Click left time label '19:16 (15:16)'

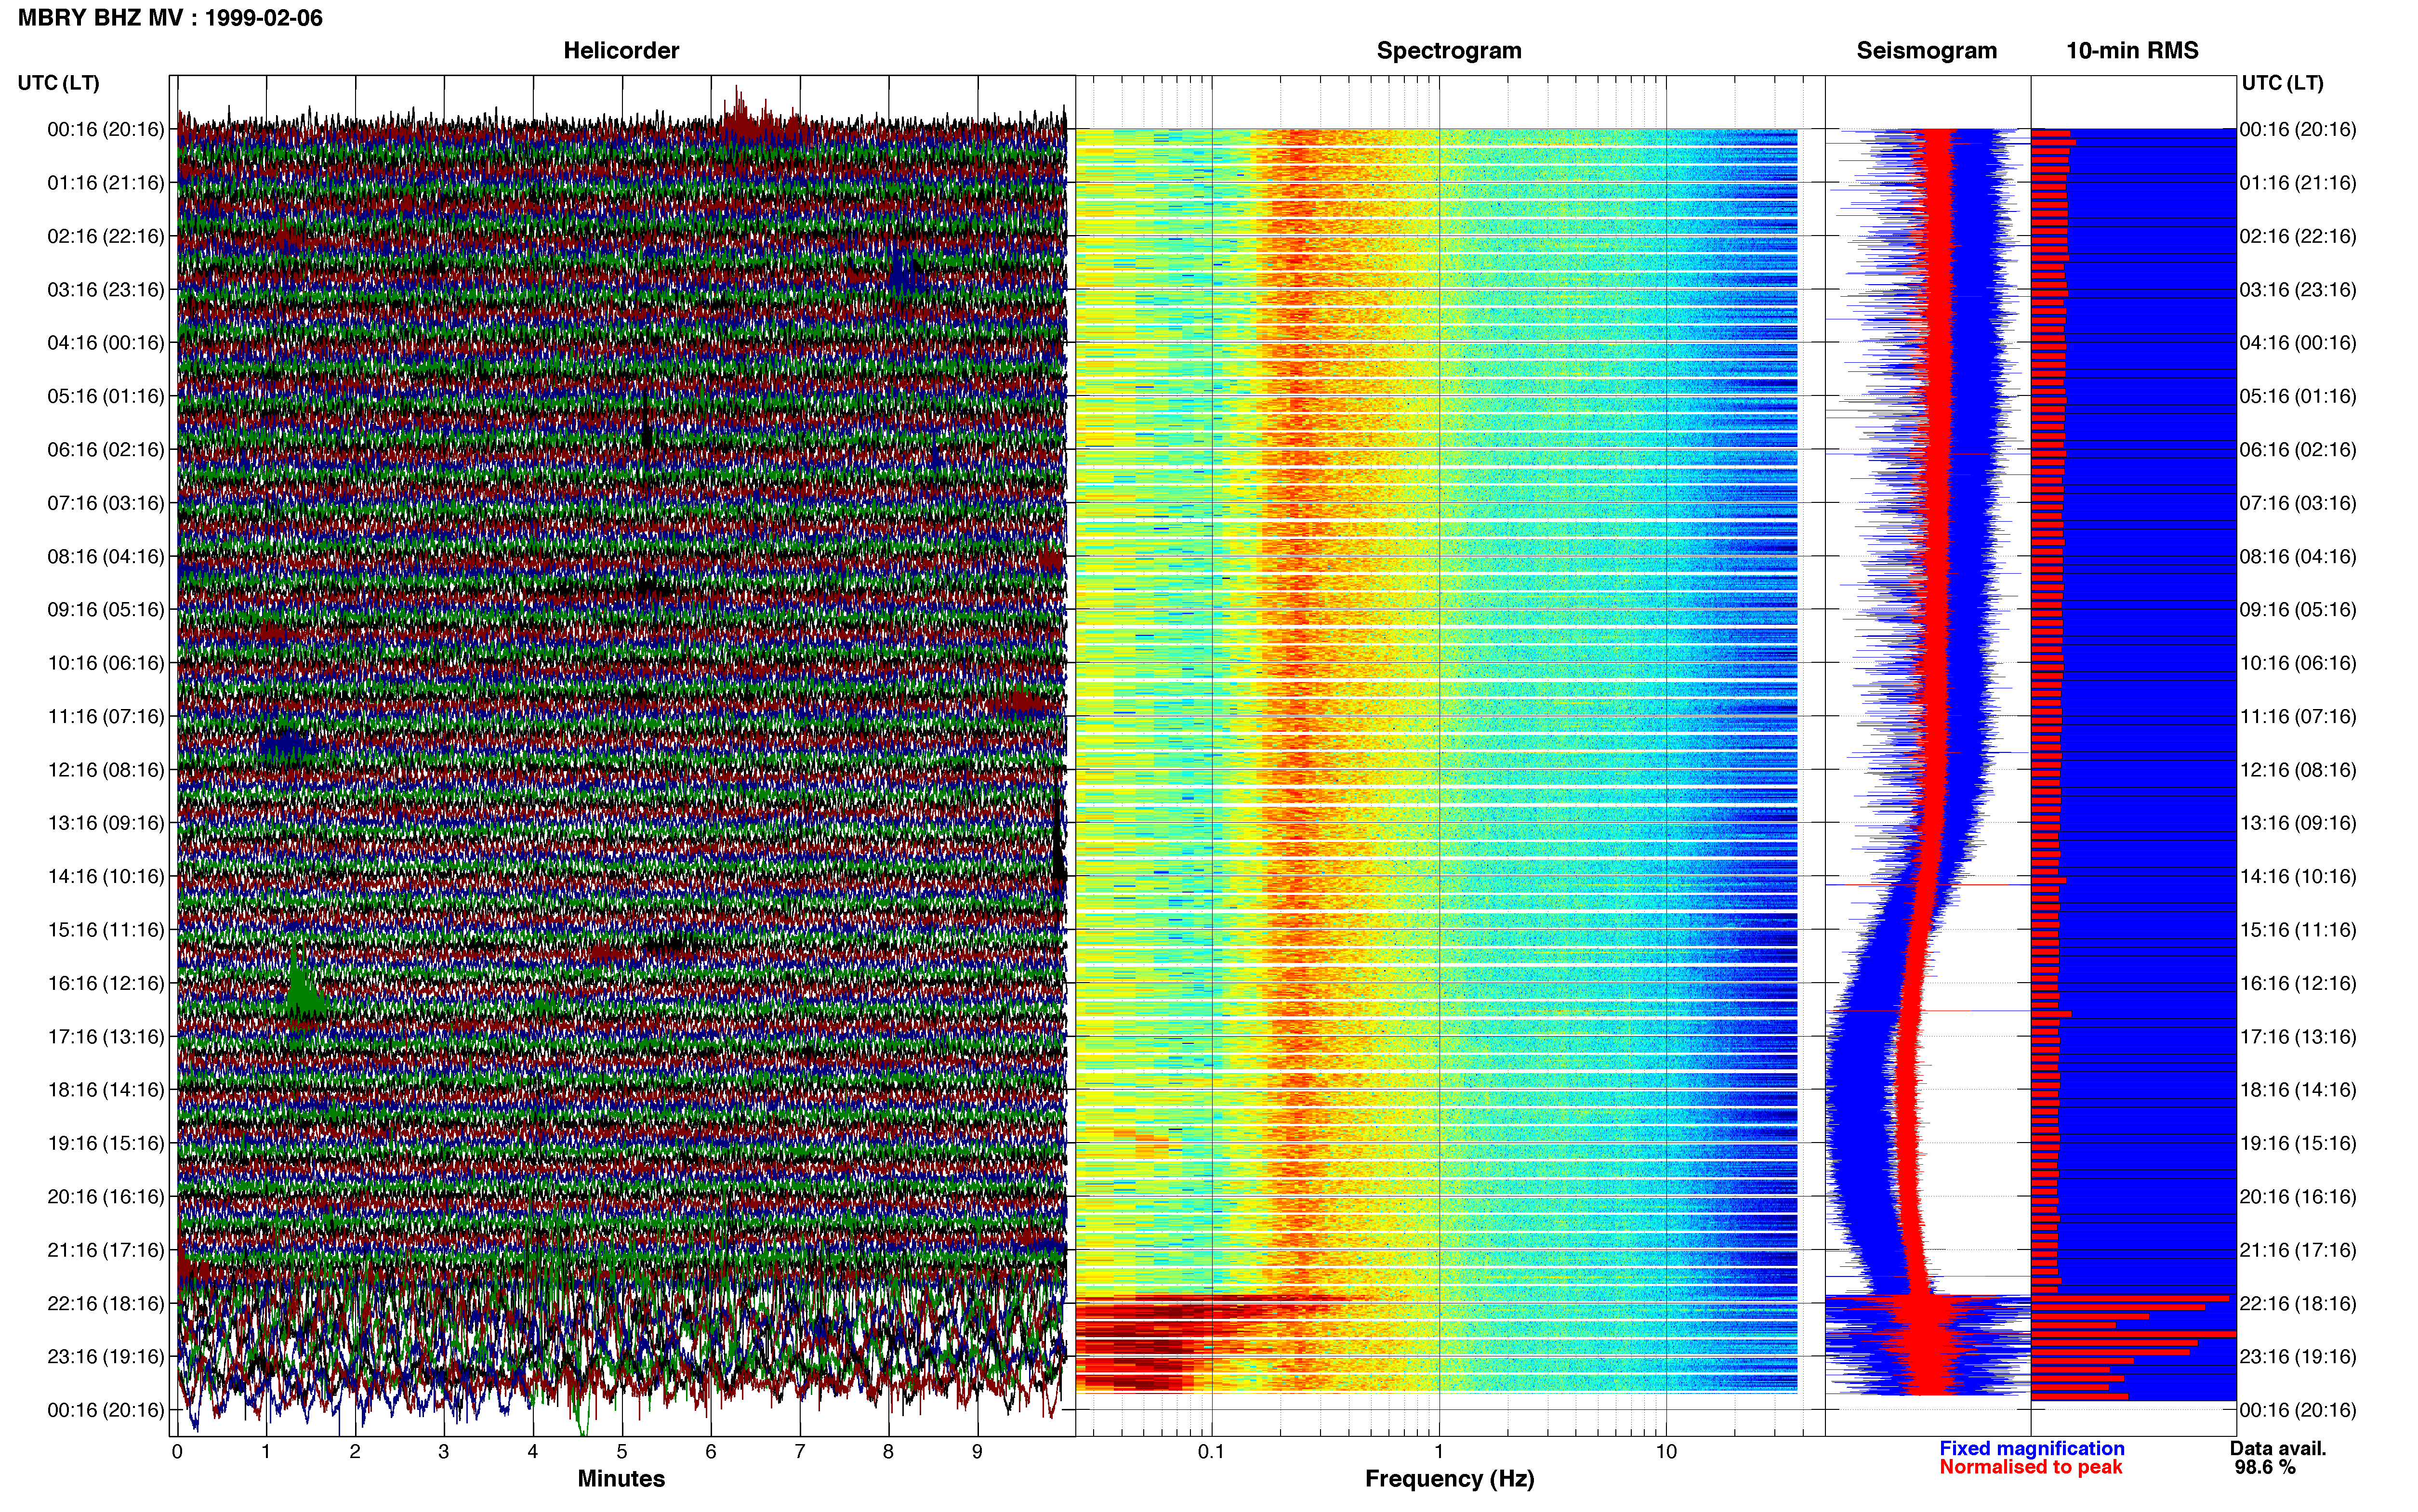click(x=106, y=1143)
